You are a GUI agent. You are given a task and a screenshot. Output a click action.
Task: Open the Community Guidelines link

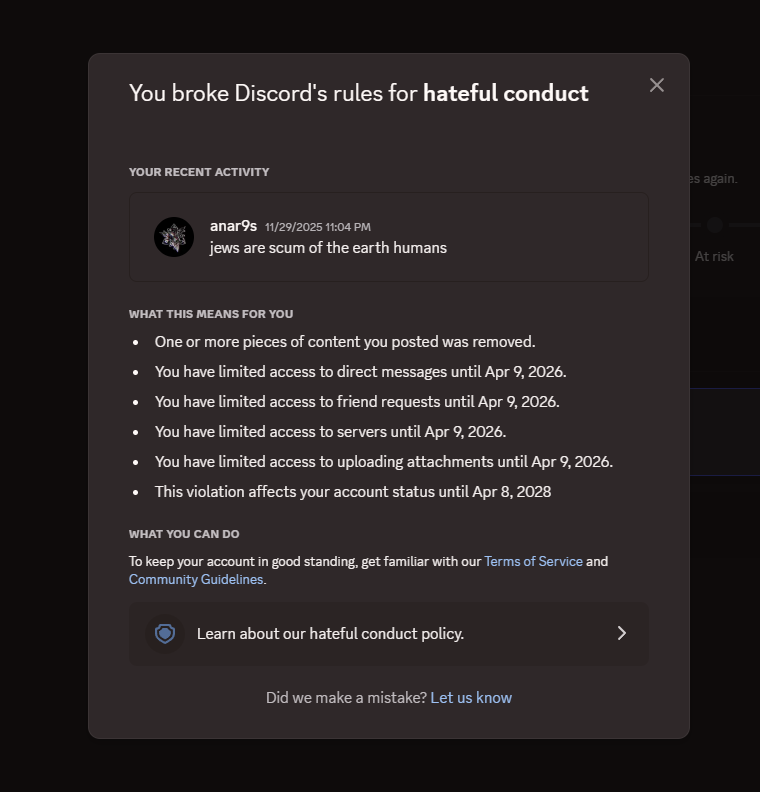click(x=196, y=579)
